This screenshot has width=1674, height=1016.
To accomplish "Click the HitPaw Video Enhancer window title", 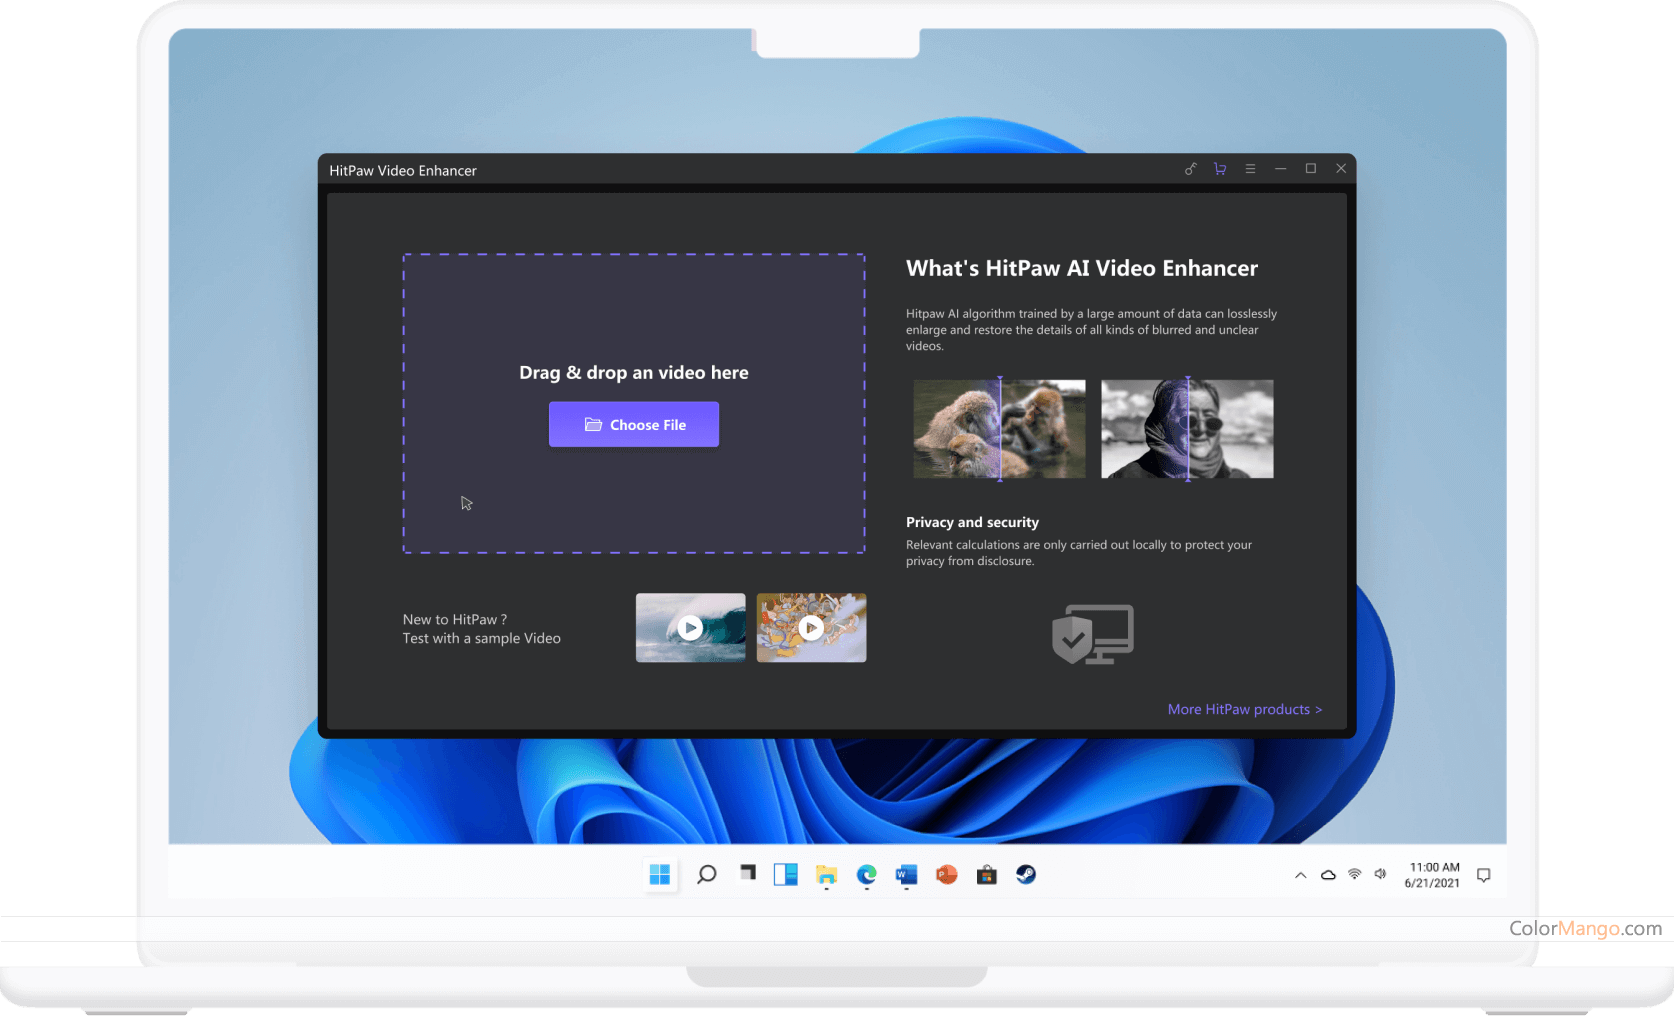I will [403, 170].
